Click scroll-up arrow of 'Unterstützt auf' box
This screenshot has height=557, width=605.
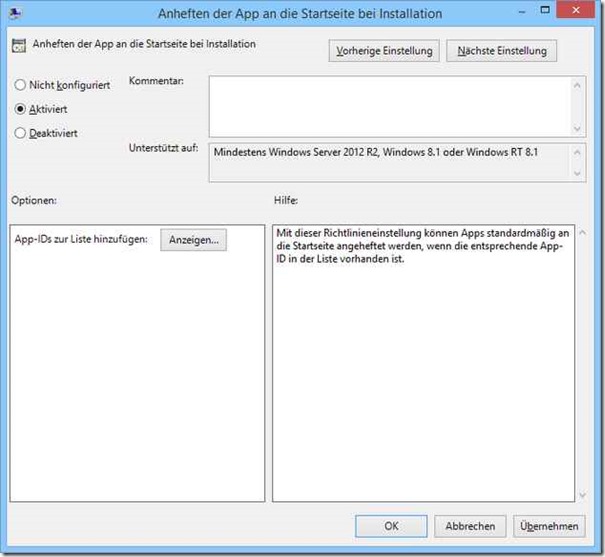pyautogui.click(x=578, y=152)
